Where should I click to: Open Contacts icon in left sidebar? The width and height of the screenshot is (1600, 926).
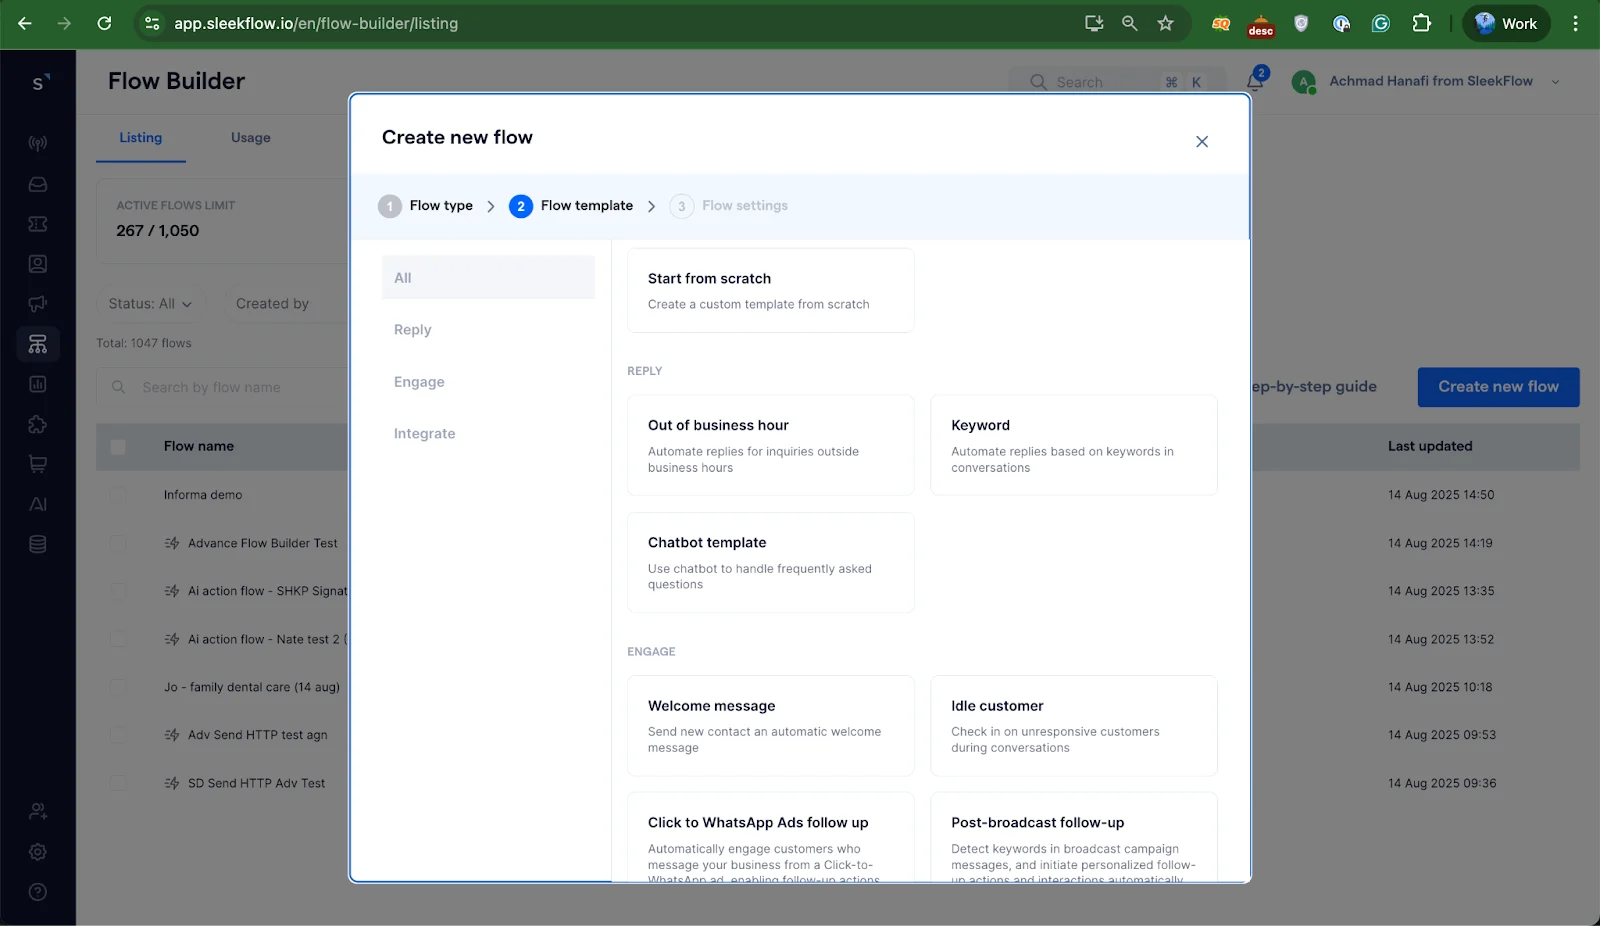point(38,264)
